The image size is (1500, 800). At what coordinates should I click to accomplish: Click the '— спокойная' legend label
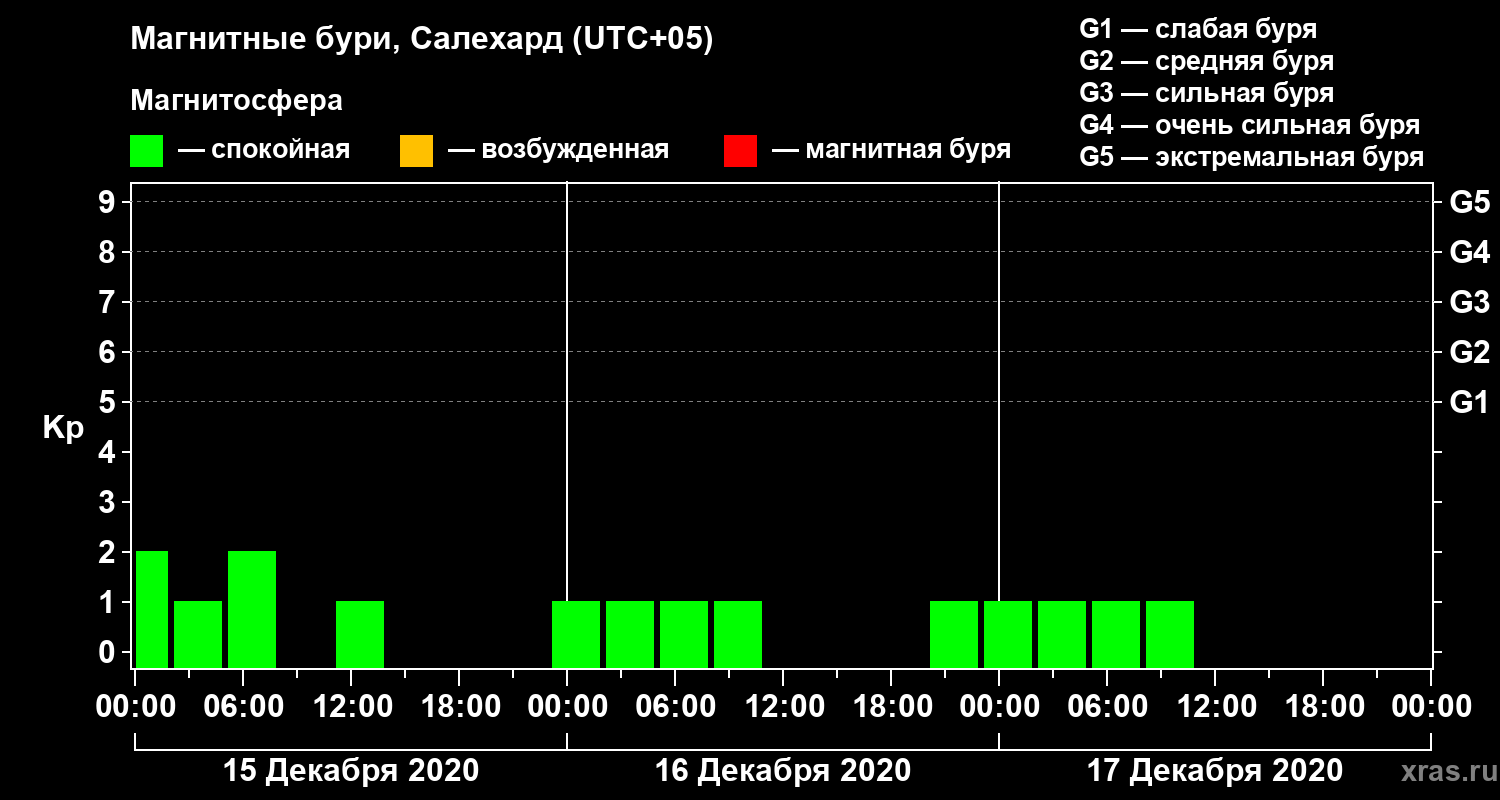[x=264, y=150]
